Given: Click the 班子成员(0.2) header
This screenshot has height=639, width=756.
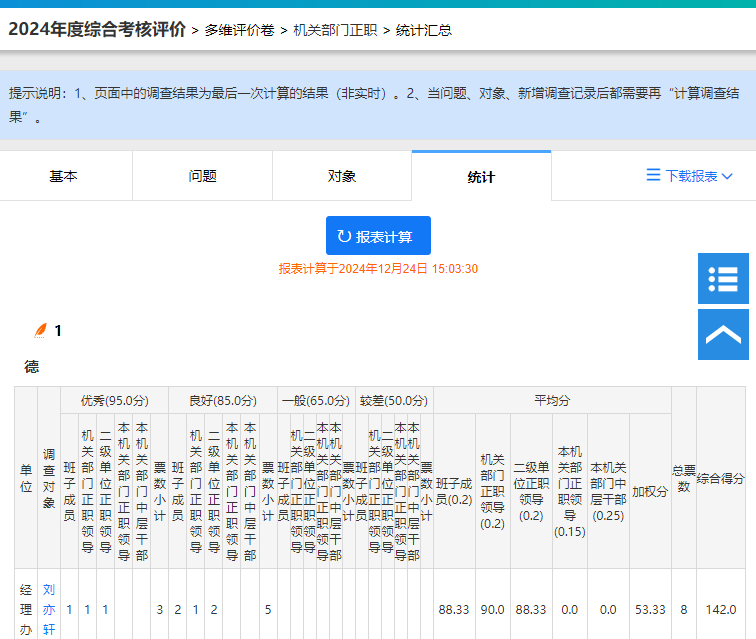Looking at the screenshot, I should pyautogui.click(x=454, y=491).
